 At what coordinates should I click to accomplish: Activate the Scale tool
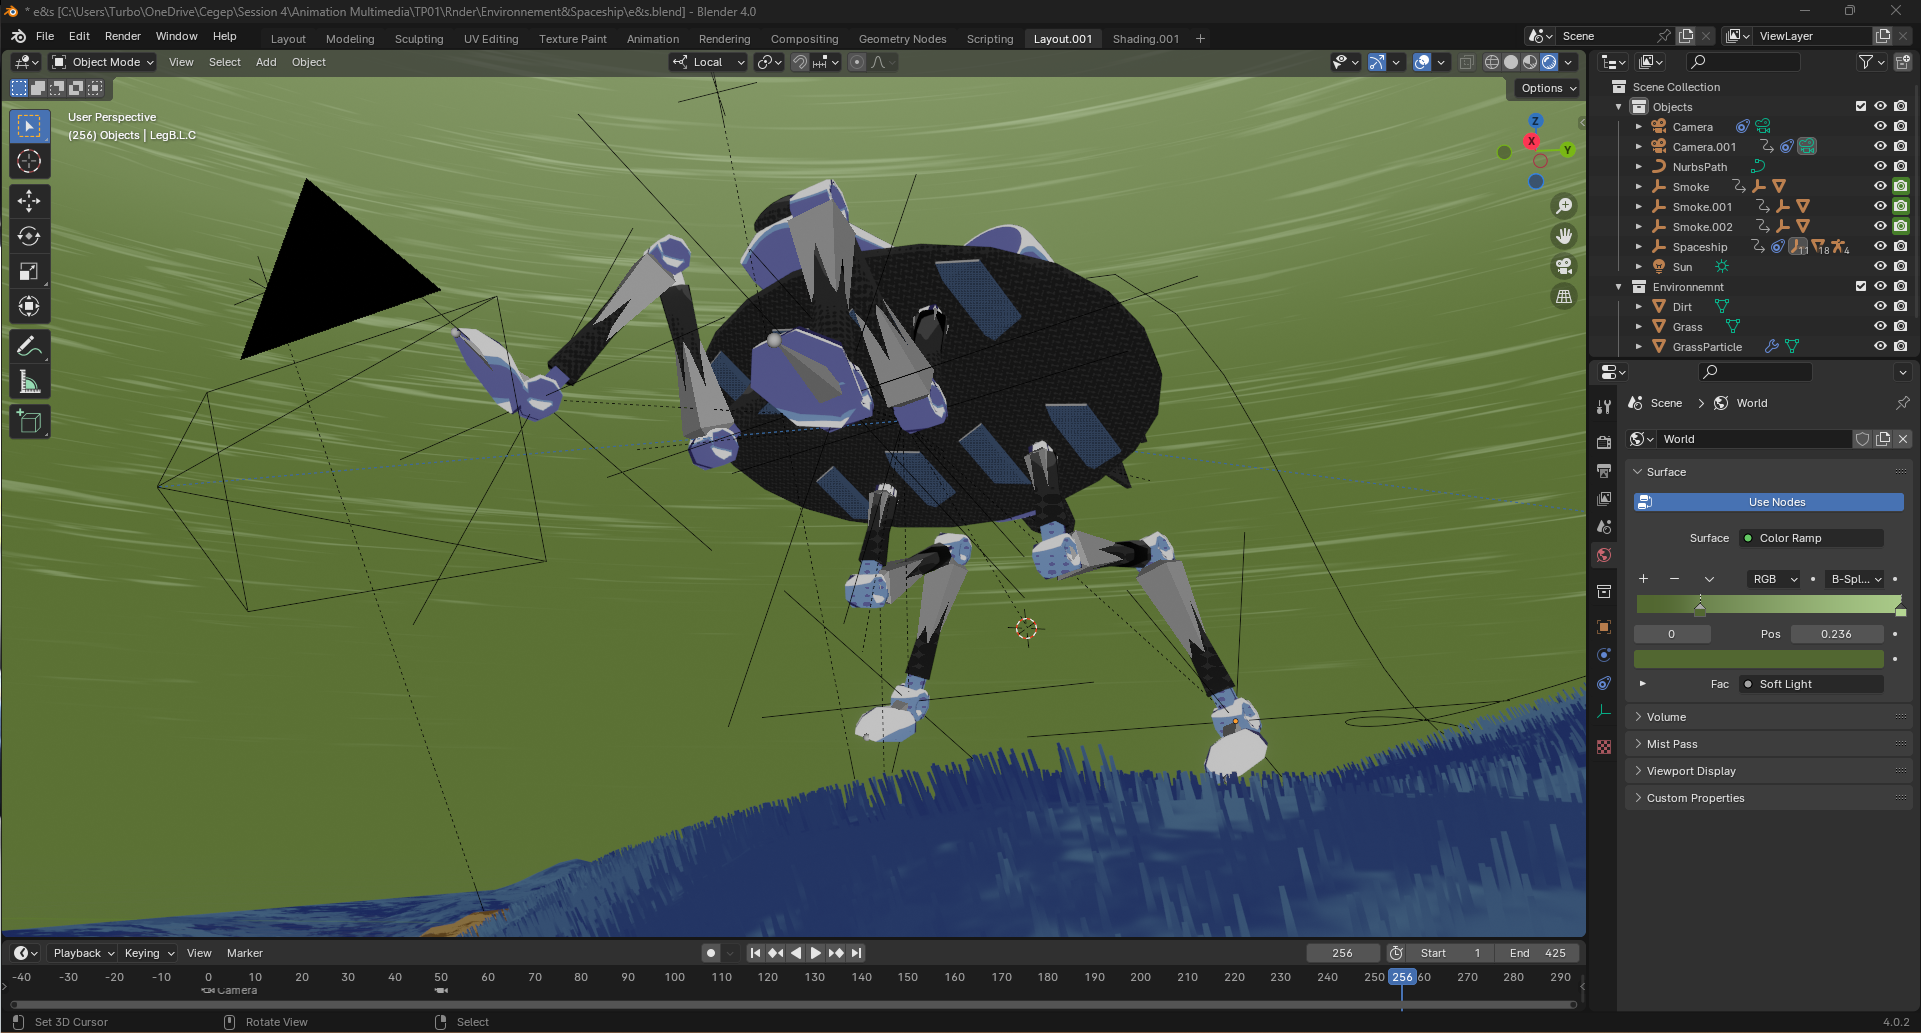point(29,272)
